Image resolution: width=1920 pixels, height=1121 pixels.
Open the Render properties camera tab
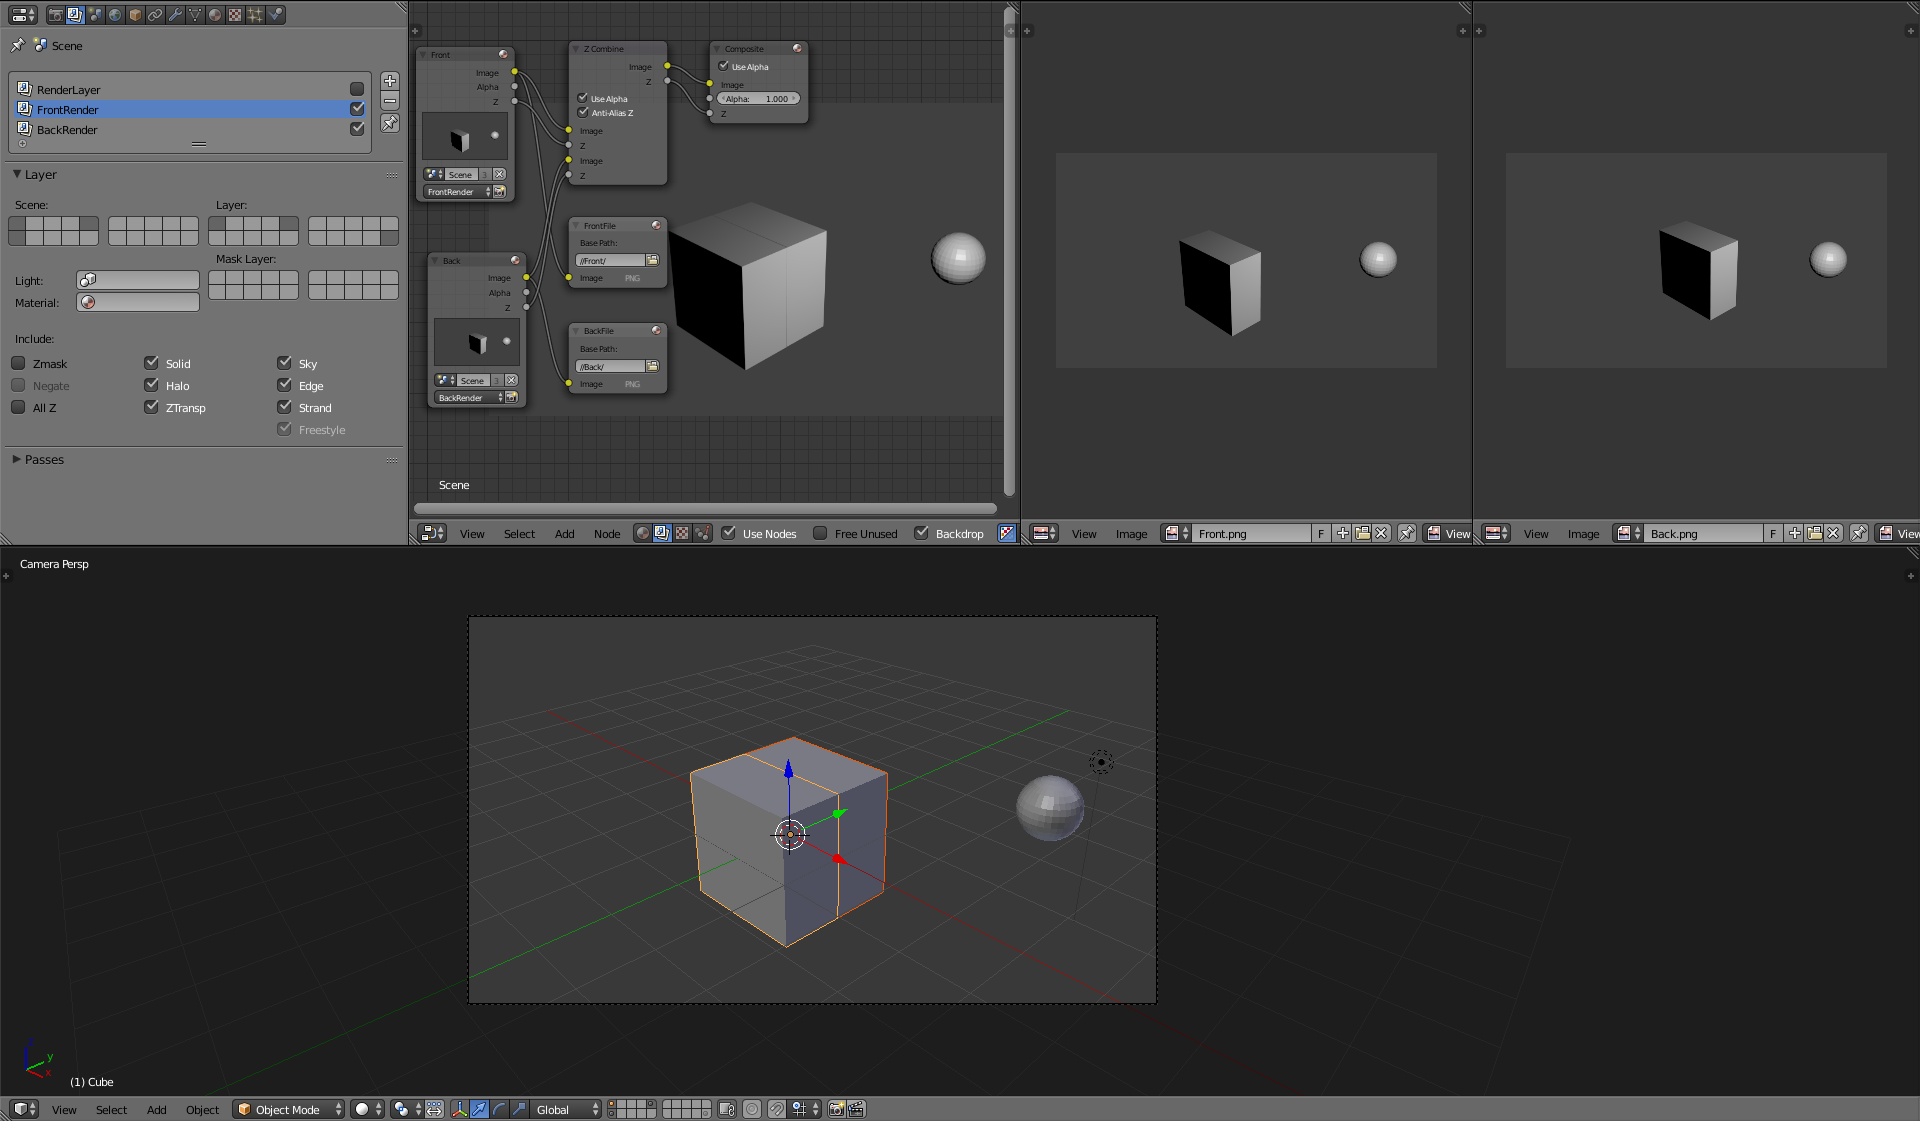pos(55,15)
